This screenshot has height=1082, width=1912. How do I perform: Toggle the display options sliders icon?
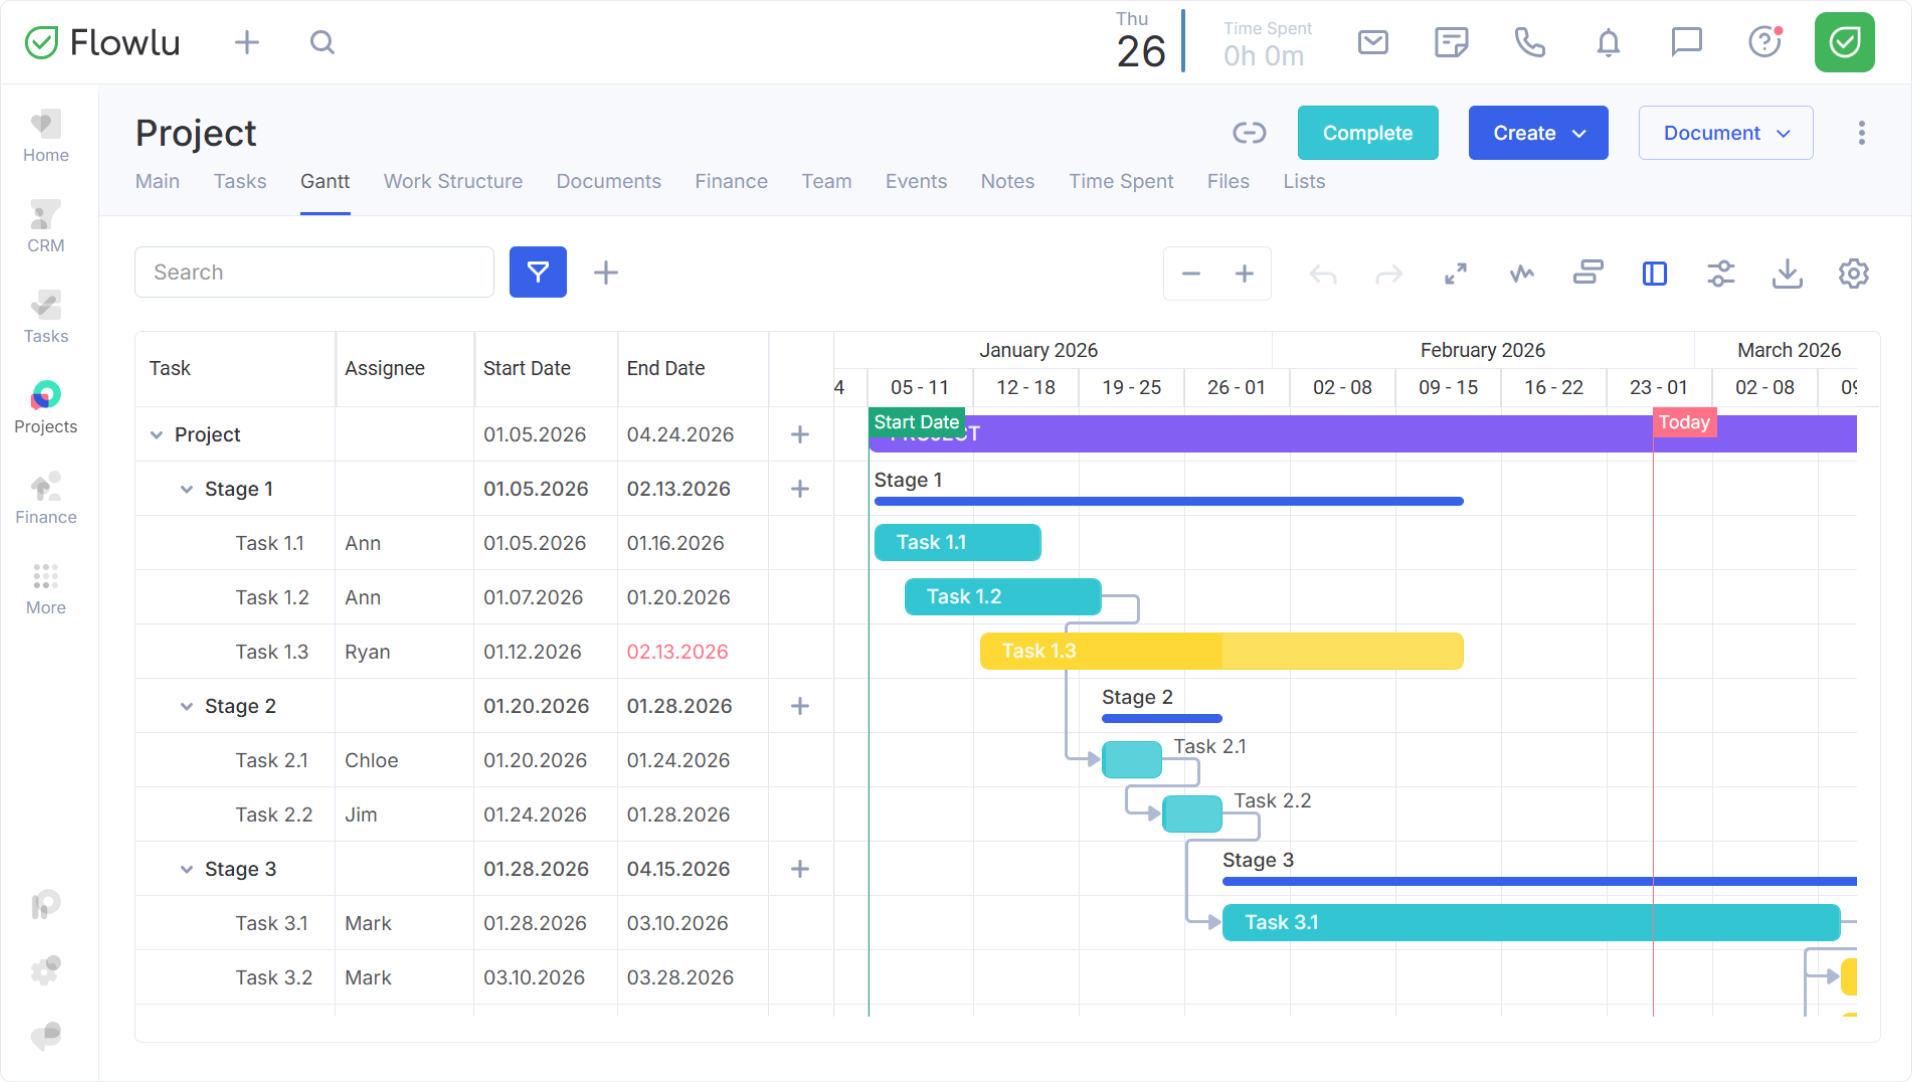[1720, 273]
